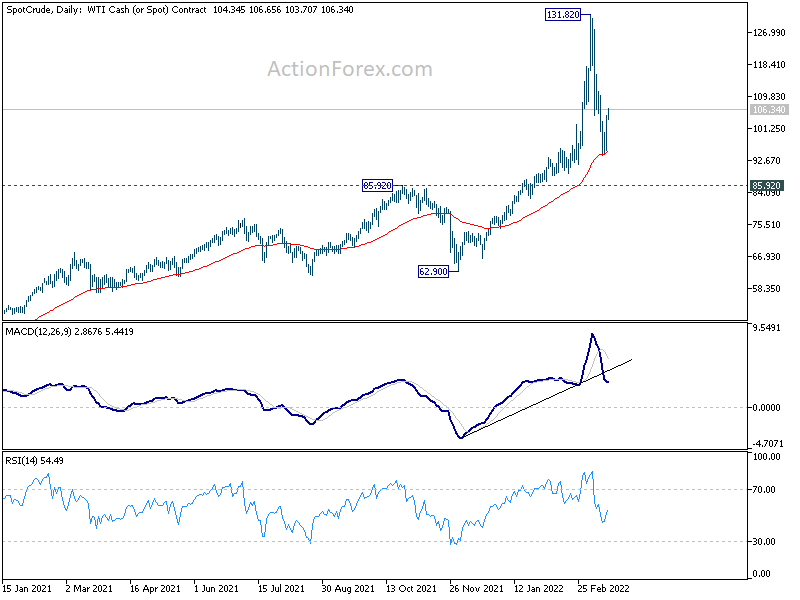Click the 13 Oct 2021 date label
Image resolution: width=800 pixels, height=600 pixels.
tap(411, 588)
